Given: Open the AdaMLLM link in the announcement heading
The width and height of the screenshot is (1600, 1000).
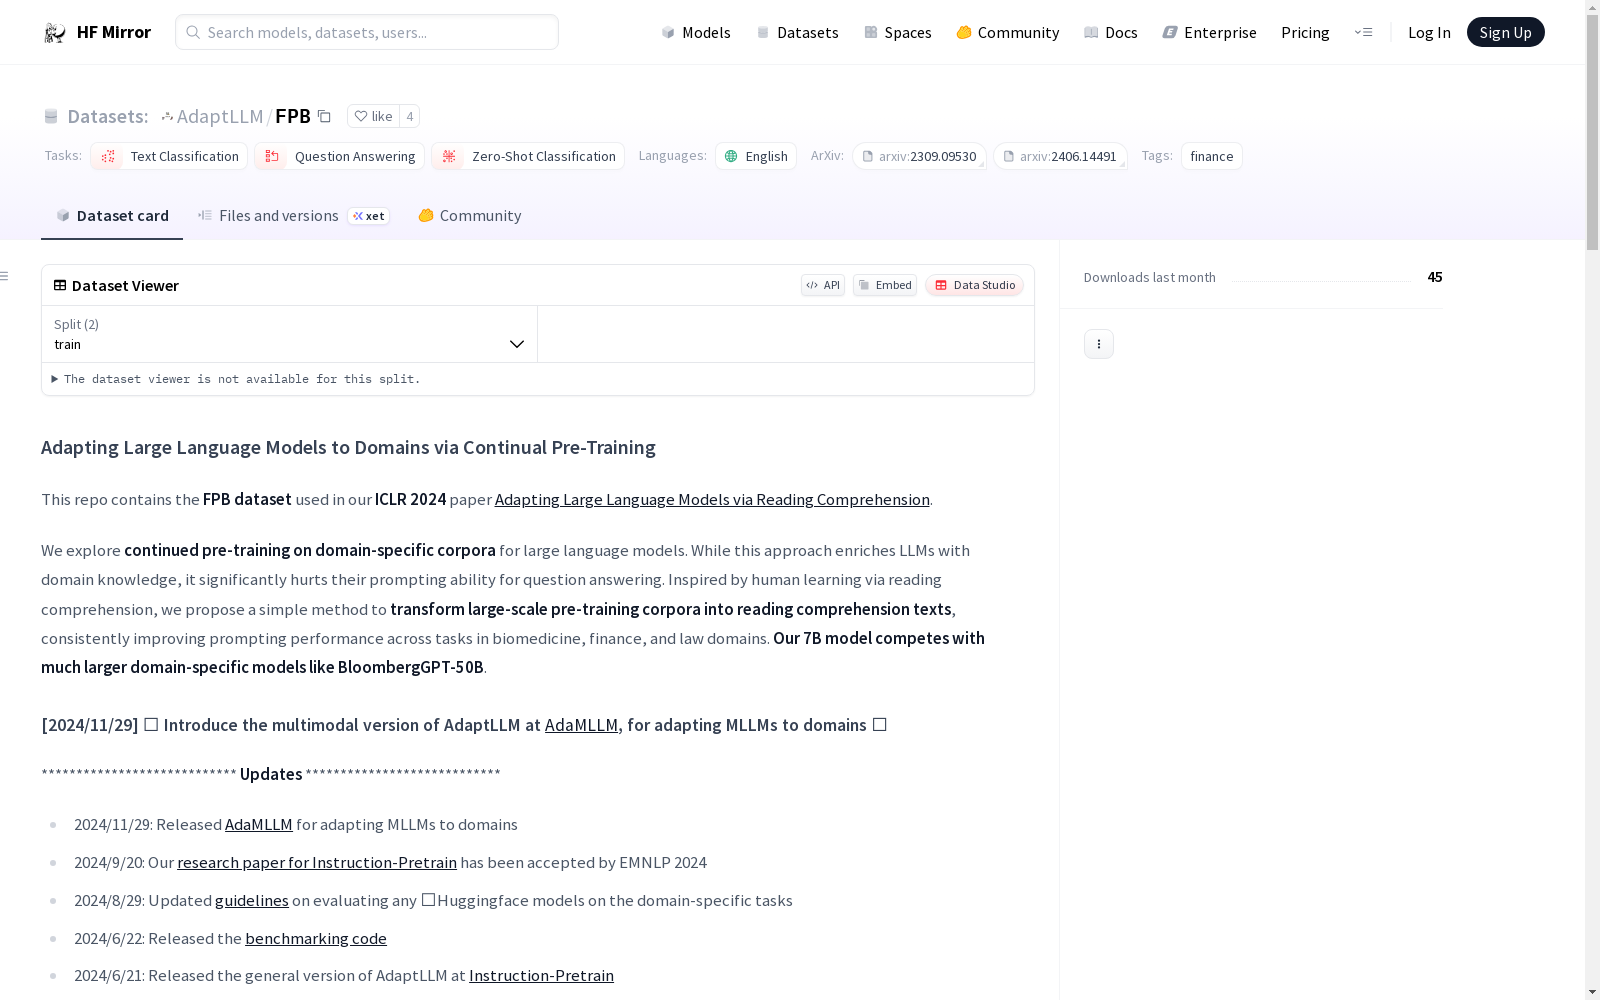Looking at the screenshot, I should [x=581, y=725].
